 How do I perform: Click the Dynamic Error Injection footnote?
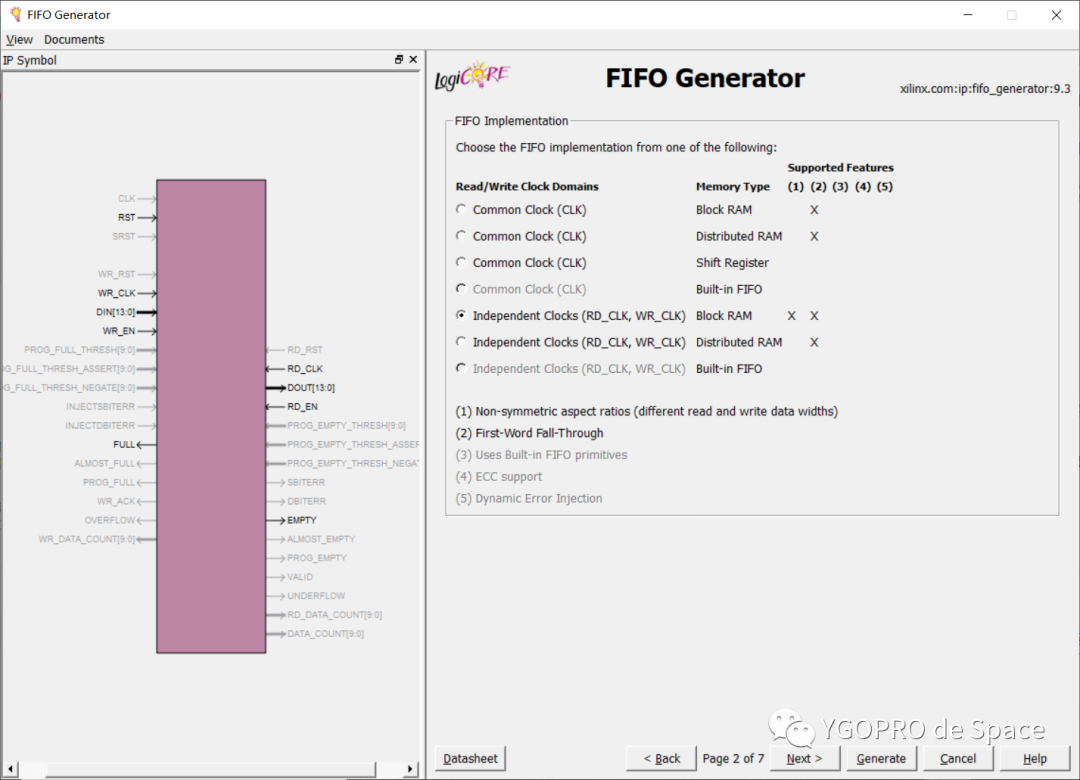point(529,499)
